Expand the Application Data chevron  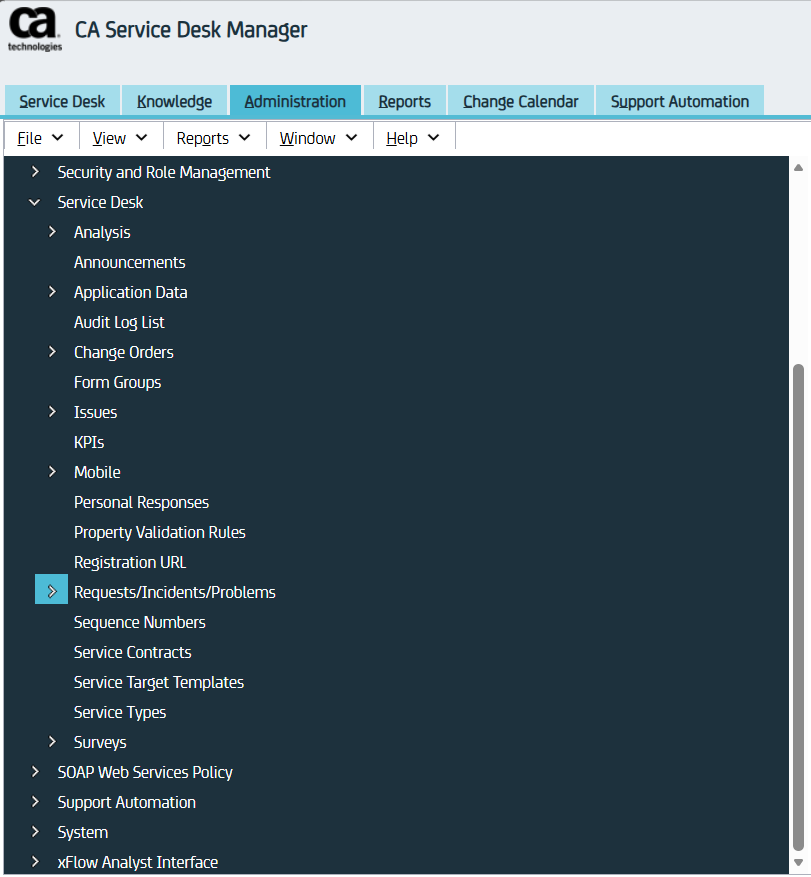52,292
